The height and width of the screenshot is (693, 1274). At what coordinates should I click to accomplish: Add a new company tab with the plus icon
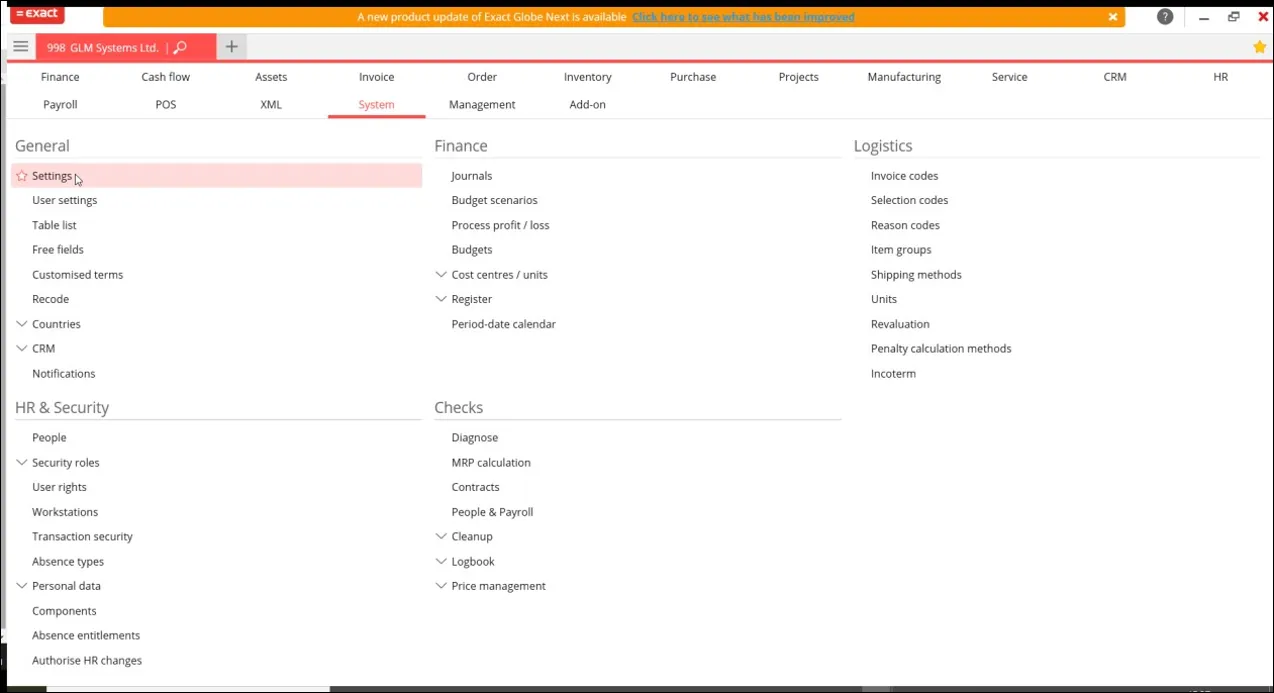pyautogui.click(x=231, y=46)
